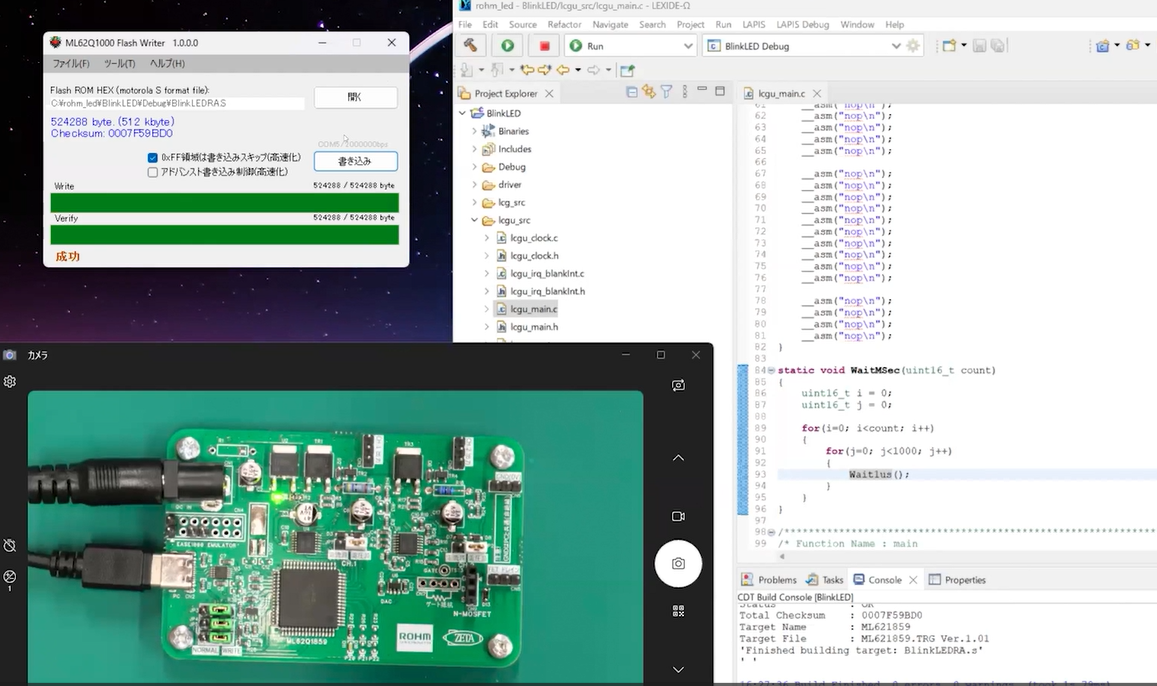This screenshot has height=686, width=1157.
Task: Open the Run launch mode dropdown
Action: coord(687,46)
